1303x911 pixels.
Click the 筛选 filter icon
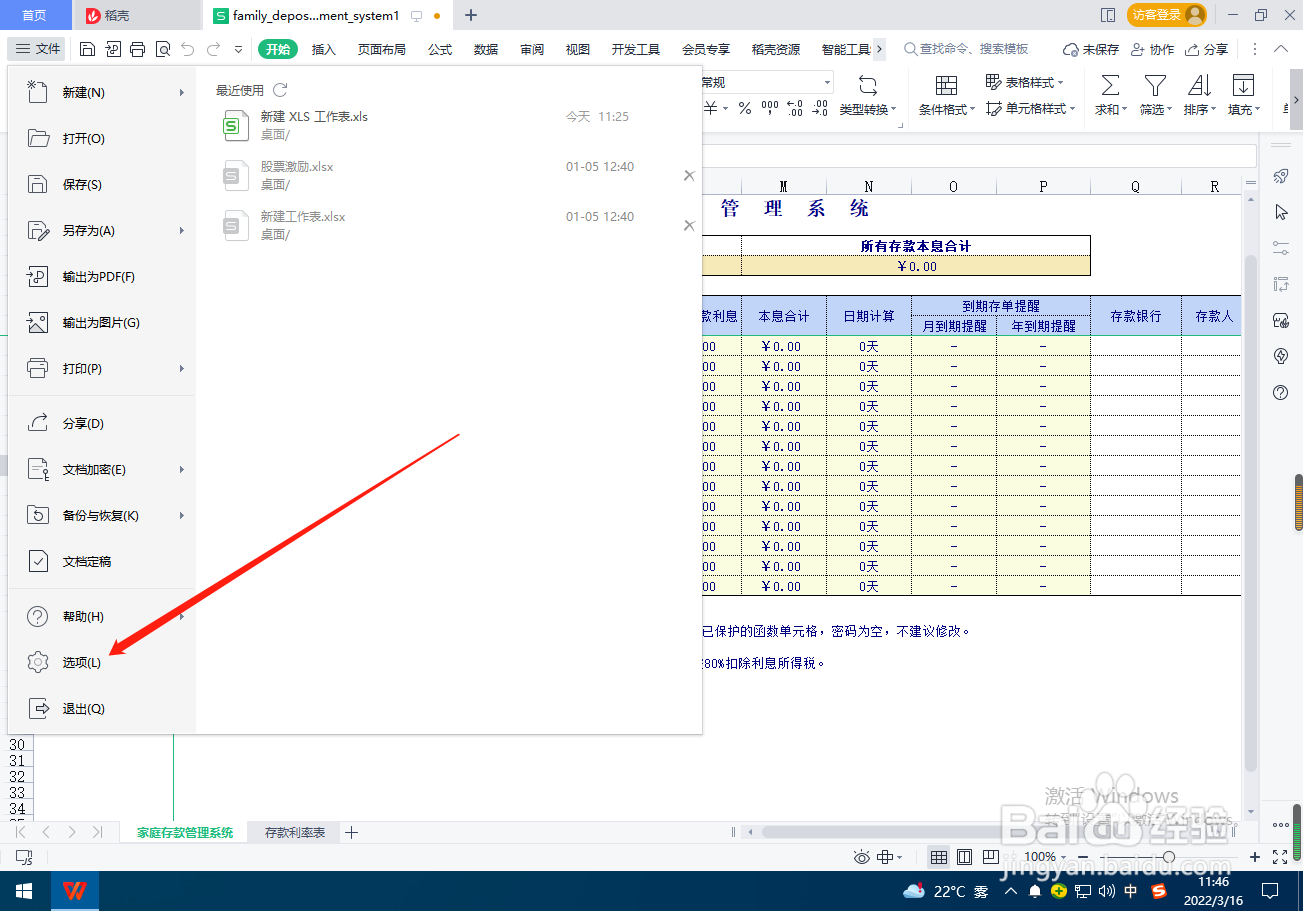tap(1155, 86)
